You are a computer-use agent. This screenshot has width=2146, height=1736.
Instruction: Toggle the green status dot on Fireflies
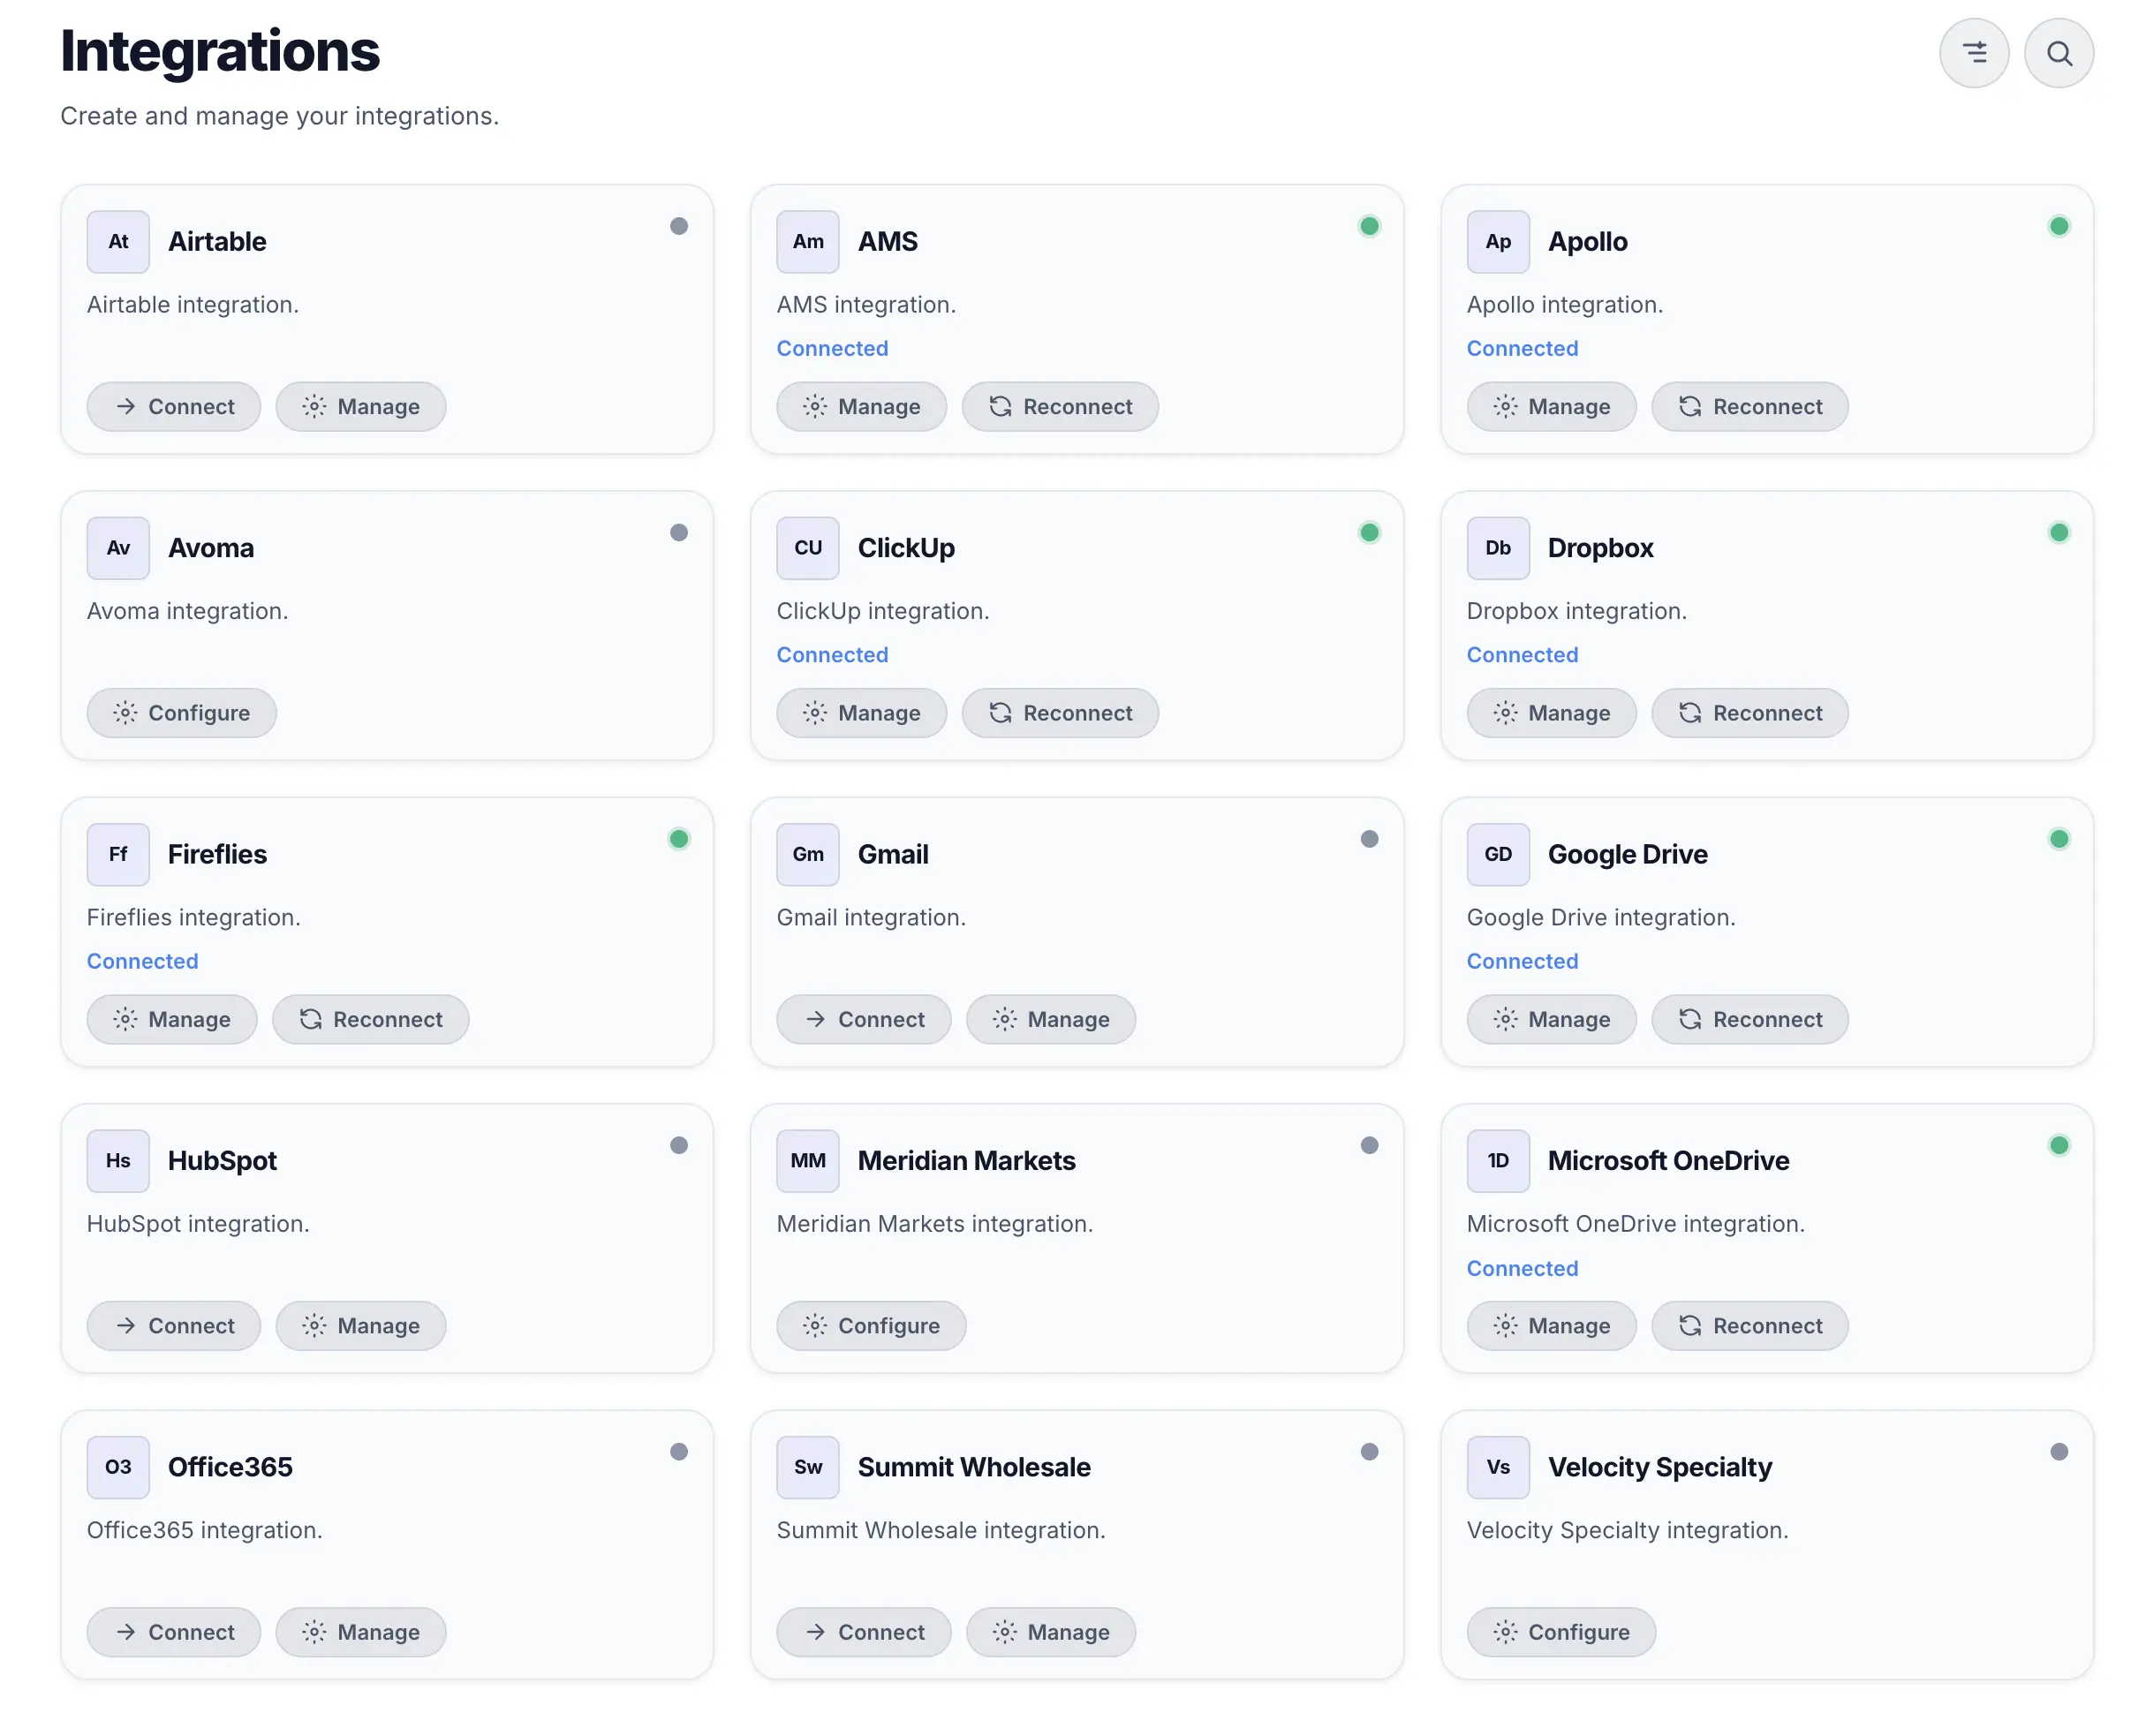click(x=679, y=839)
